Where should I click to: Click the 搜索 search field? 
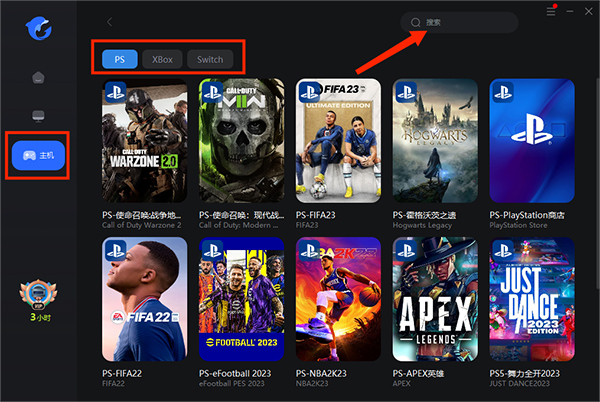460,22
